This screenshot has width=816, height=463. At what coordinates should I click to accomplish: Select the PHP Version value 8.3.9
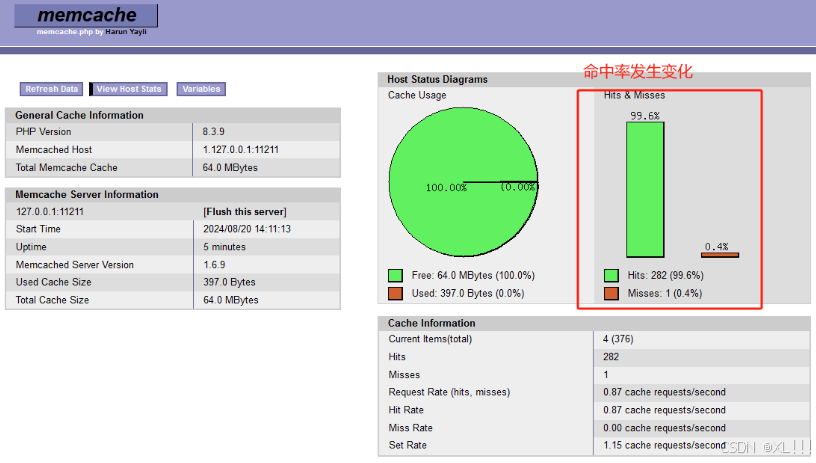tap(213, 132)
